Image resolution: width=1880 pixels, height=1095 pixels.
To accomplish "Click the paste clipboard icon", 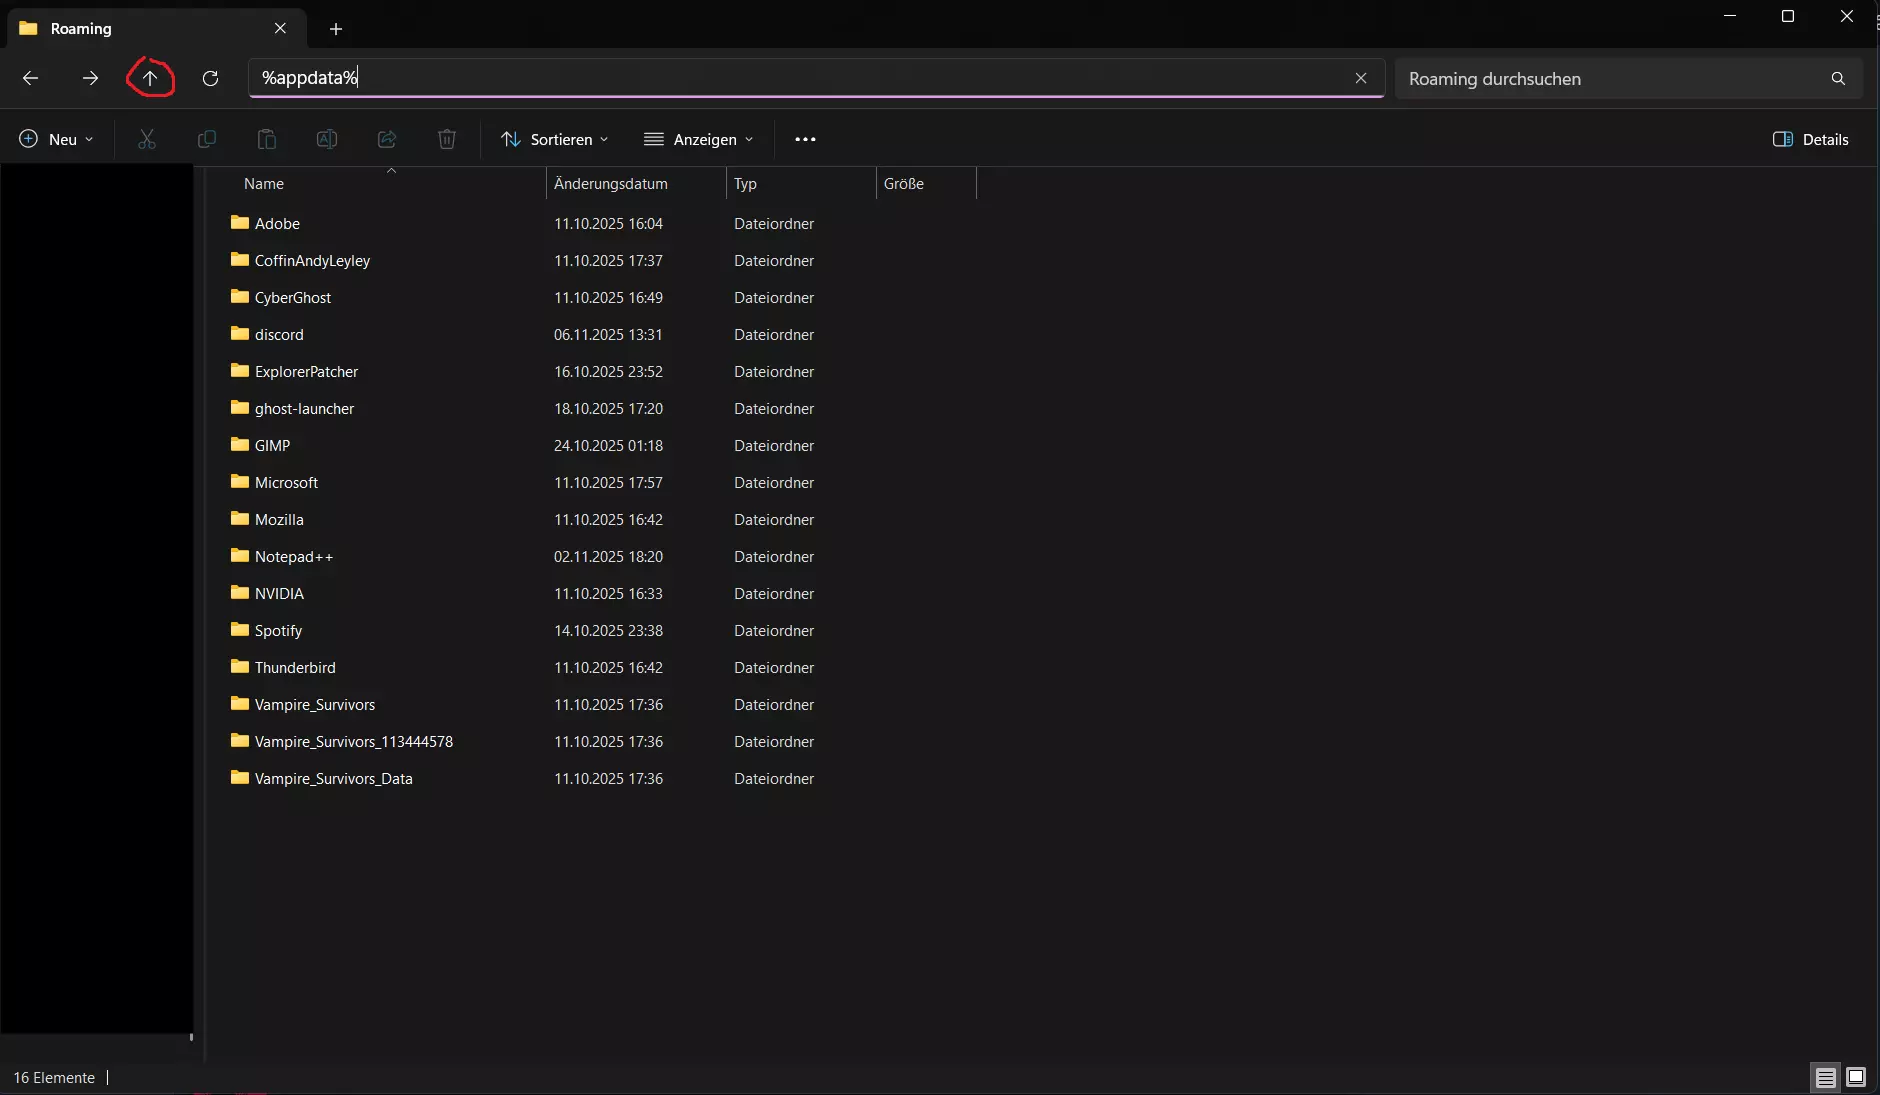I will pyautogui.click(x=267, y=139).
